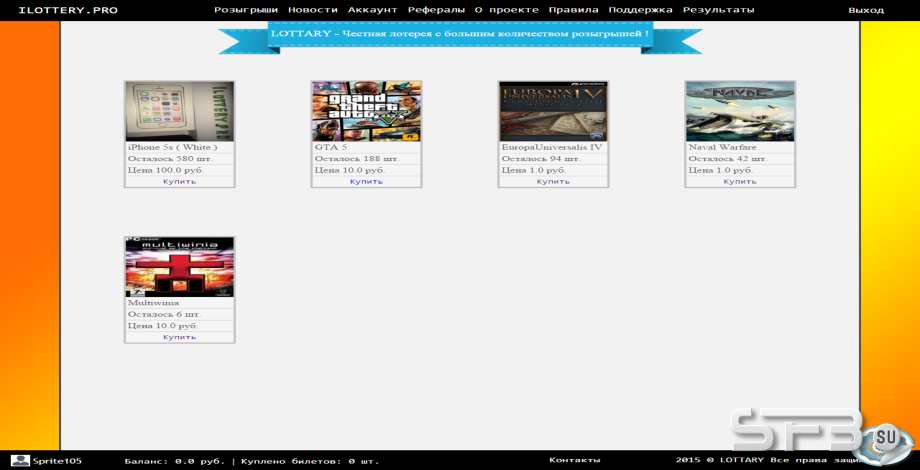Click the 'EuropaUniversalis IV' title text
The height and width of the screenshot is (470, 920).
[552, 147]
